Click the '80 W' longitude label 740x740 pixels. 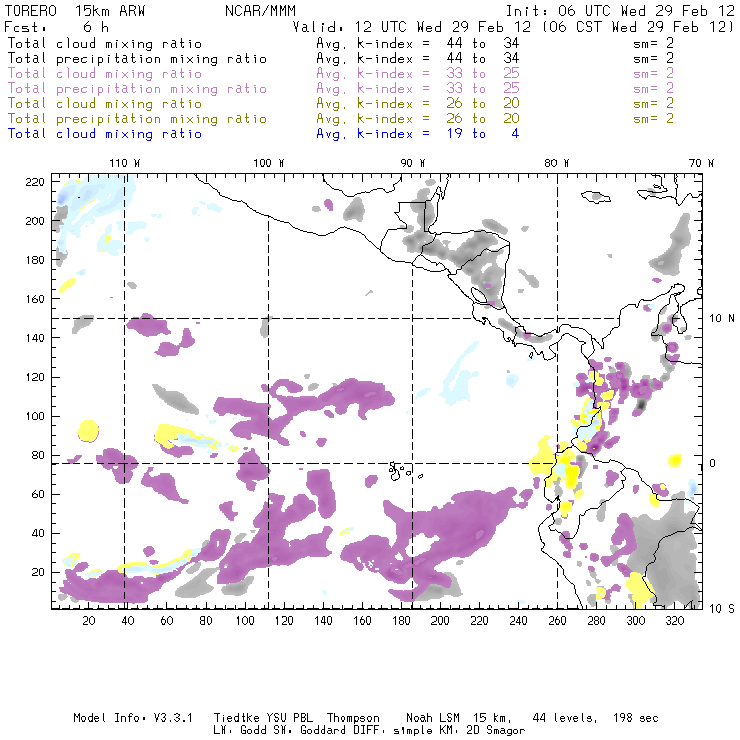[557, 163]
